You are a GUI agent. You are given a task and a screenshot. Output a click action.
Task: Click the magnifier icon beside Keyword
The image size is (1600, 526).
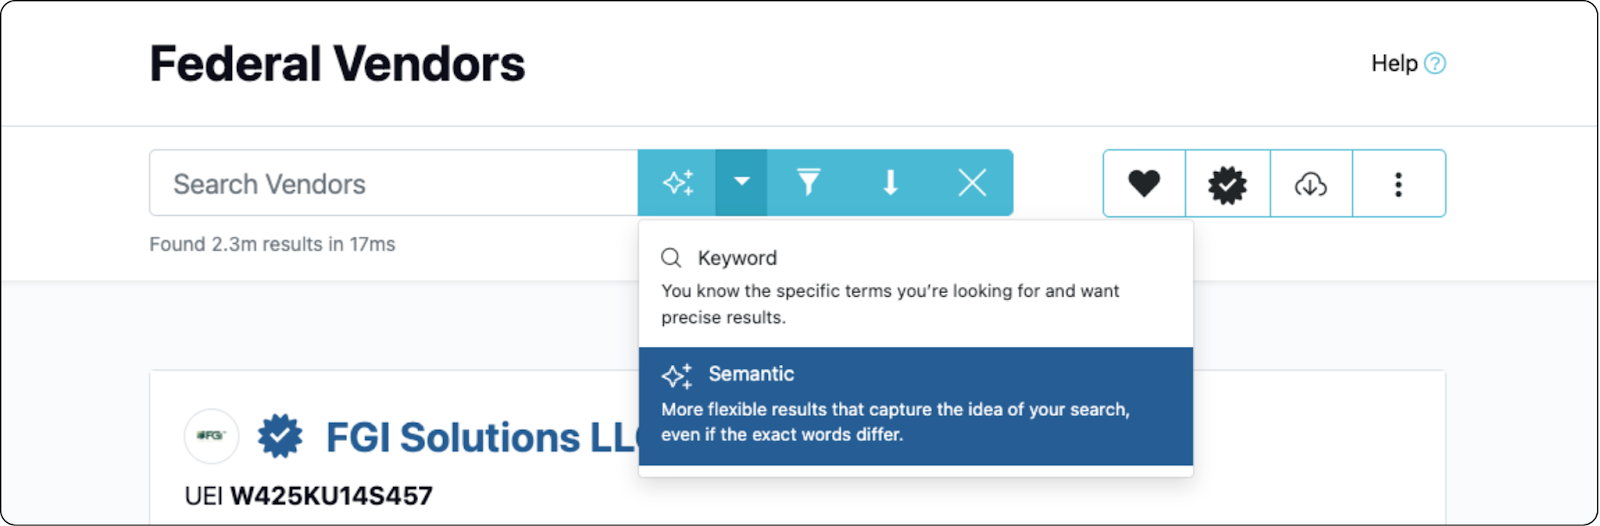point(671,258)
